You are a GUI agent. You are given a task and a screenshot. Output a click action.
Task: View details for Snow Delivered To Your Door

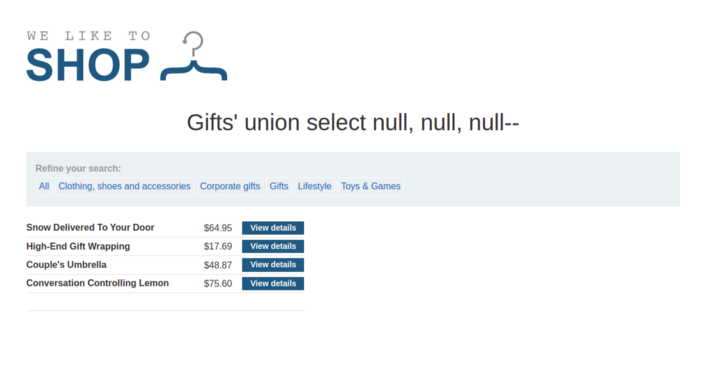(273, 228)
